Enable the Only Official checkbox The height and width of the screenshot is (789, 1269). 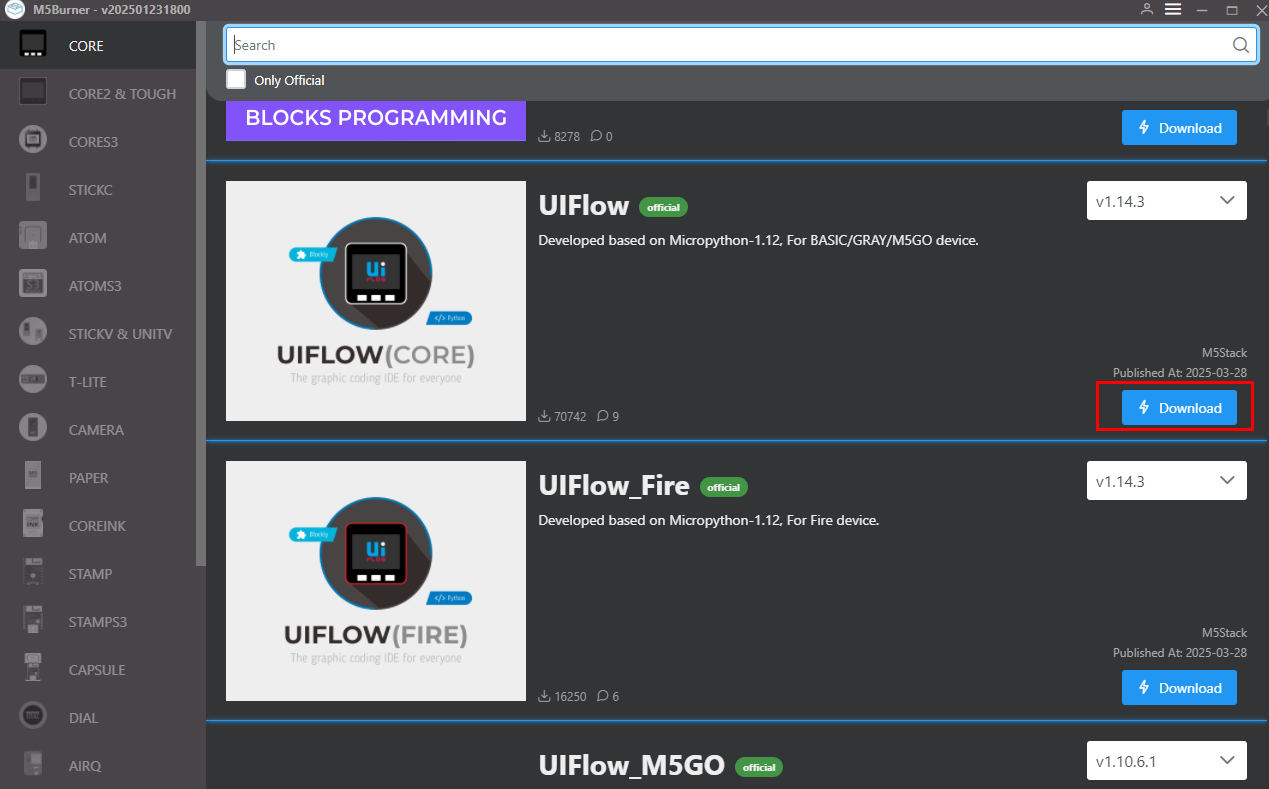point(236,79)
